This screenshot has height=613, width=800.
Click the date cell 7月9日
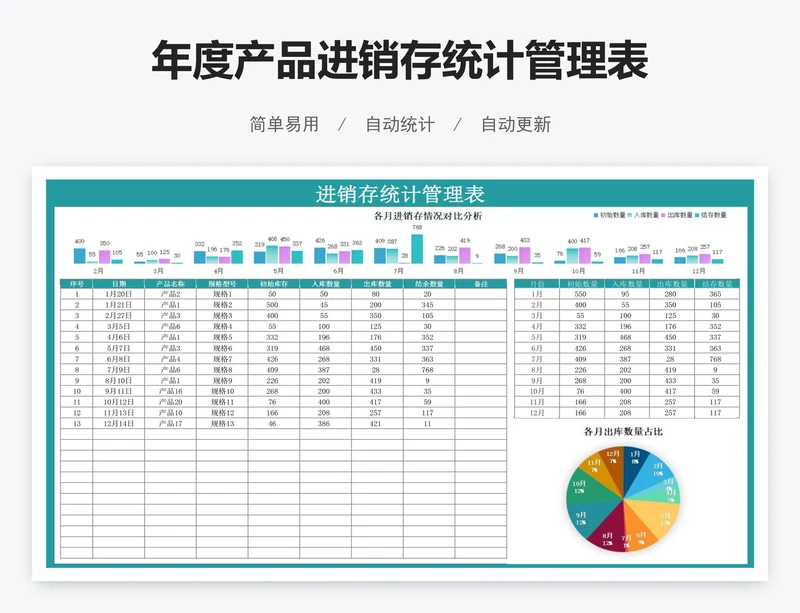coord(118,370)
